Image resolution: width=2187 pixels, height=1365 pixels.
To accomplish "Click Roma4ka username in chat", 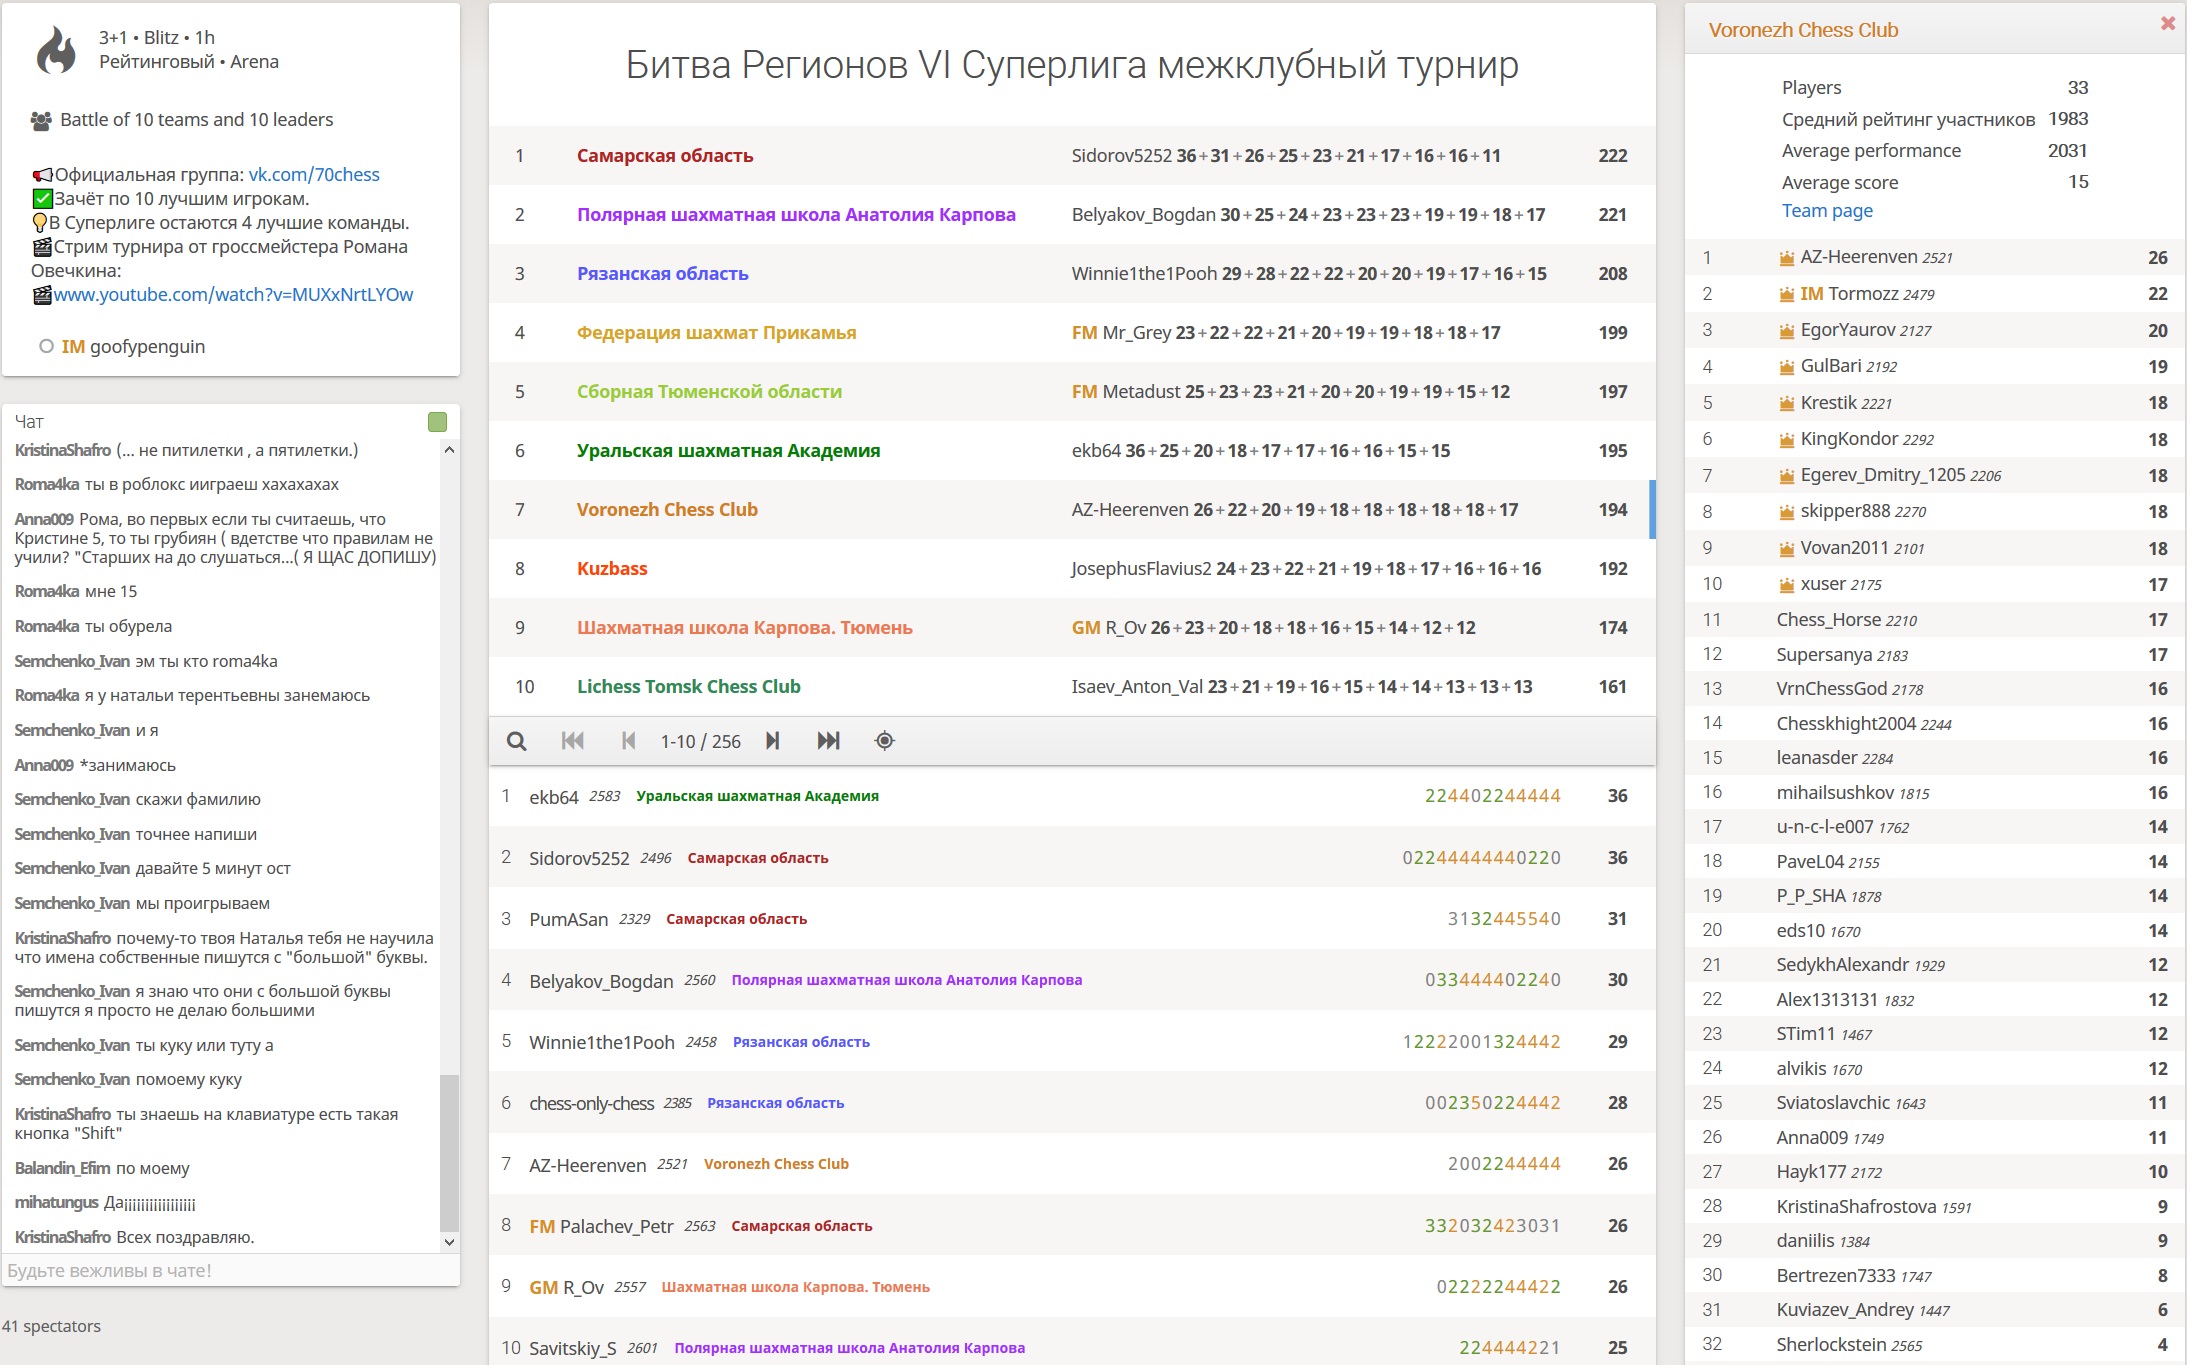I will (47, 485).
